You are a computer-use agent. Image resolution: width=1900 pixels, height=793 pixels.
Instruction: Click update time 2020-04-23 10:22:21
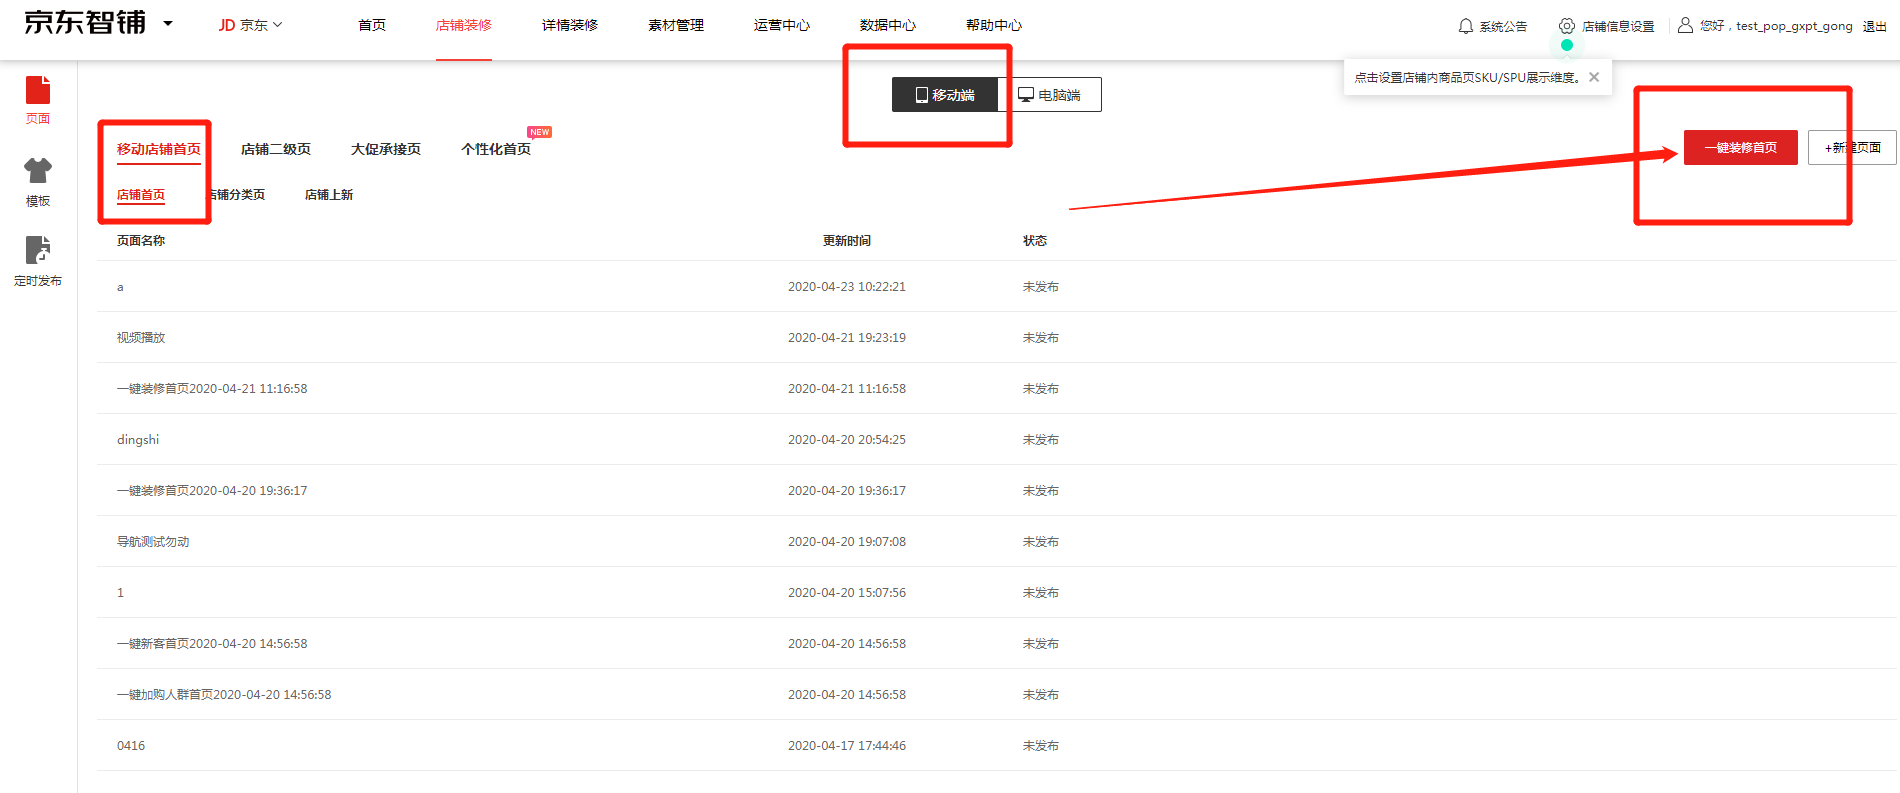coord(847,287)
